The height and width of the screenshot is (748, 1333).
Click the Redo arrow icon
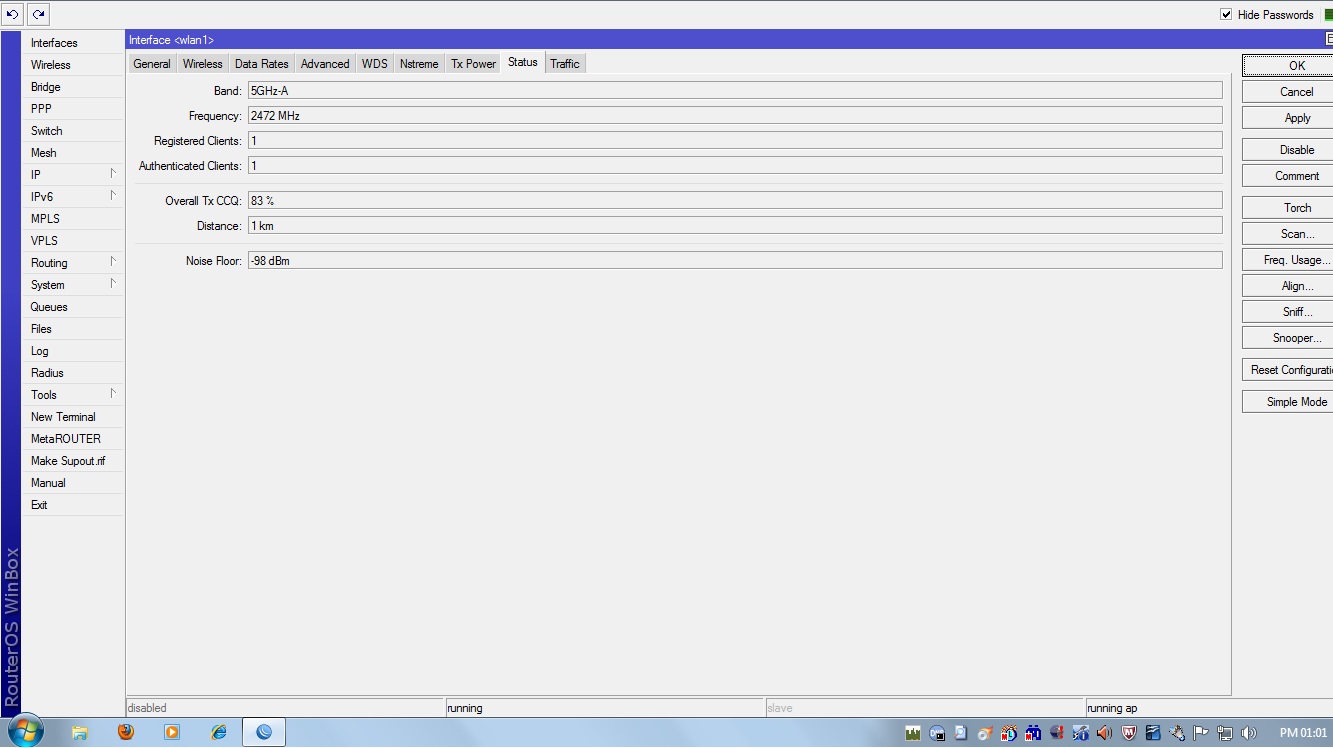click(x=38, y=14)
